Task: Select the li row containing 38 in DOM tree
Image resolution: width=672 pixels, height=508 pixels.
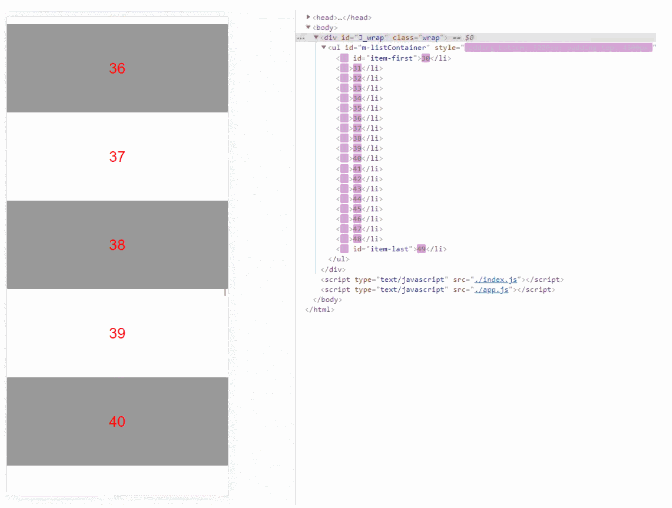Action: tap(359, 138)
